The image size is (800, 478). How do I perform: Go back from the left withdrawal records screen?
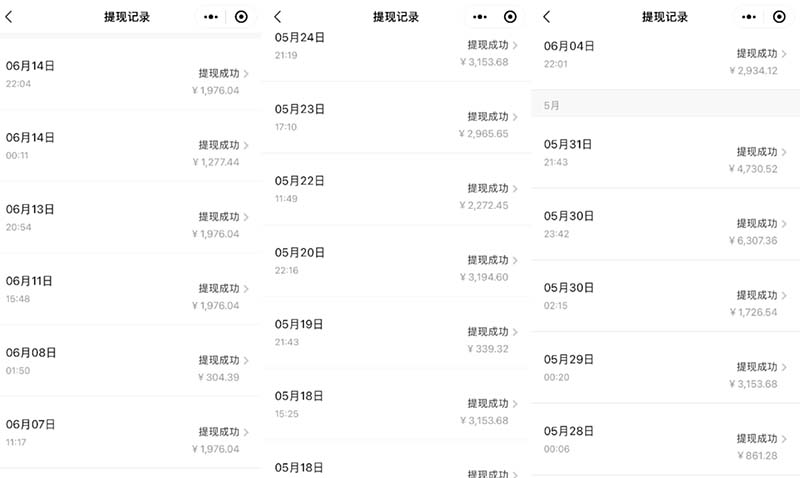[10, 17]
